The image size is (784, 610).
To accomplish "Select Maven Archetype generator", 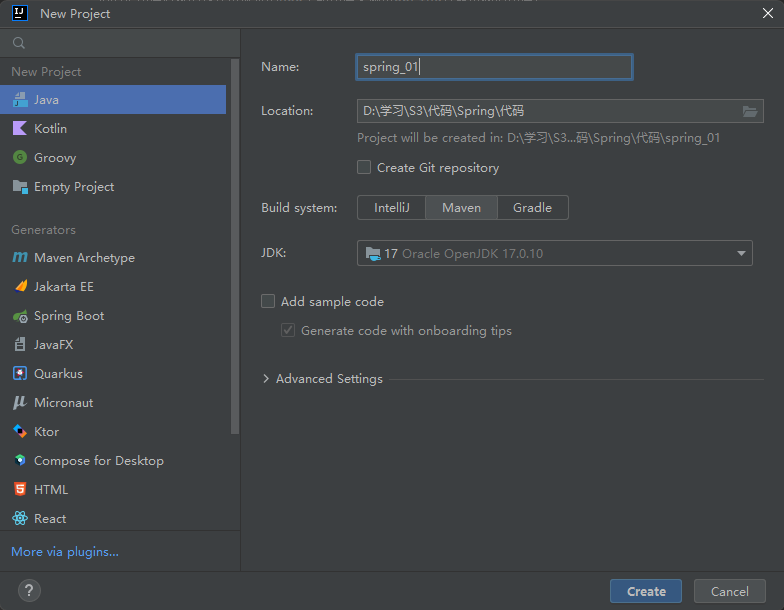I will pyautogui.click(x=113, y=258).
